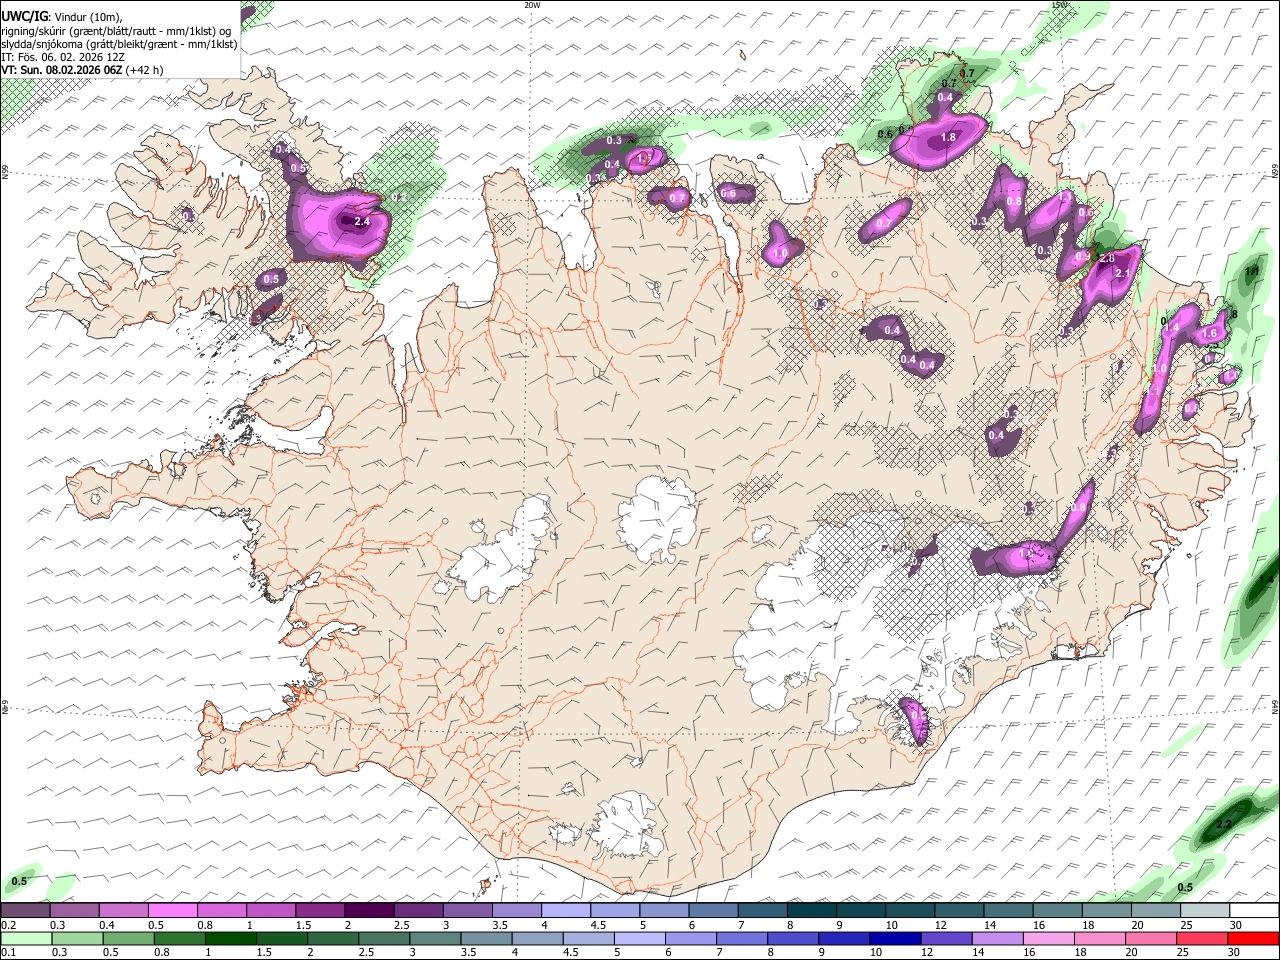This screenshot has width=1280, height=960.
Task: Select the 12 swatch in the snow legend row
Action: click(959, 911)
